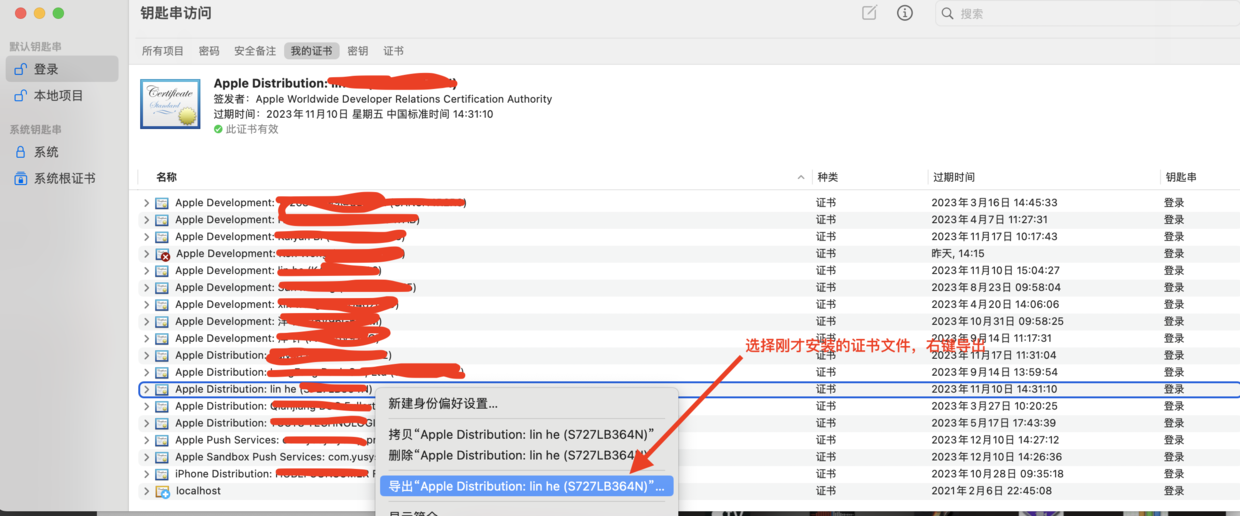Screen dimensions: 1240x516
Task: Sort by the 钥匙串 column header
Action: (1180, 177)
